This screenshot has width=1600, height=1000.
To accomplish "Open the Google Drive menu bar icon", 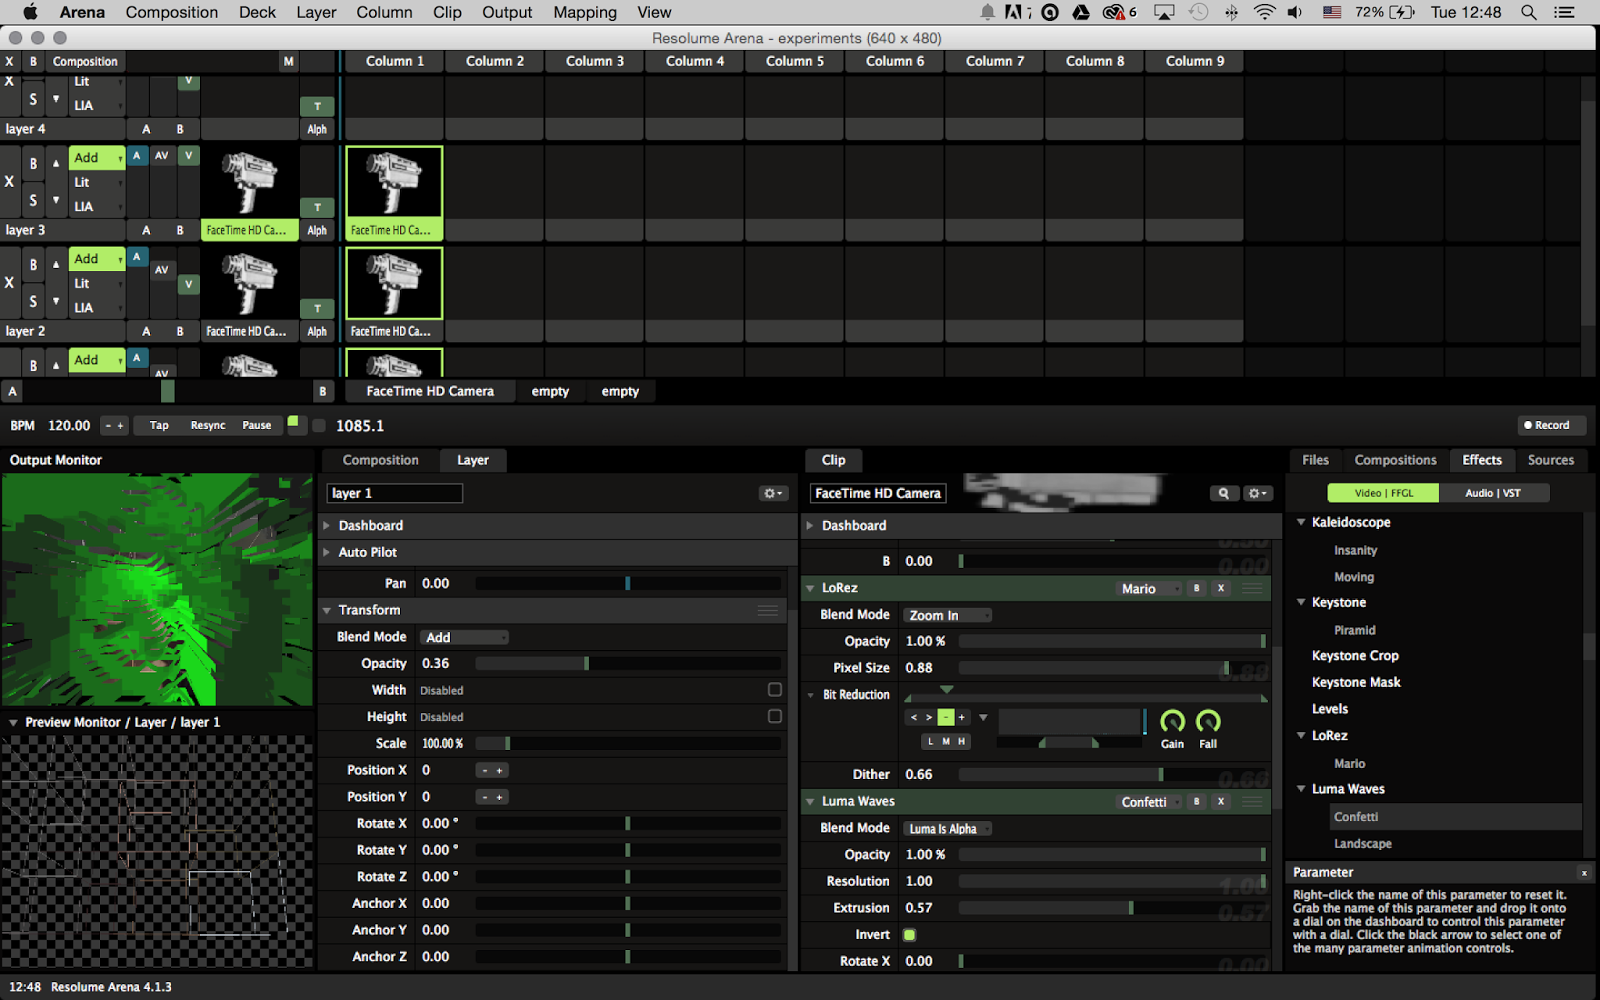I will coord(1080,12).
